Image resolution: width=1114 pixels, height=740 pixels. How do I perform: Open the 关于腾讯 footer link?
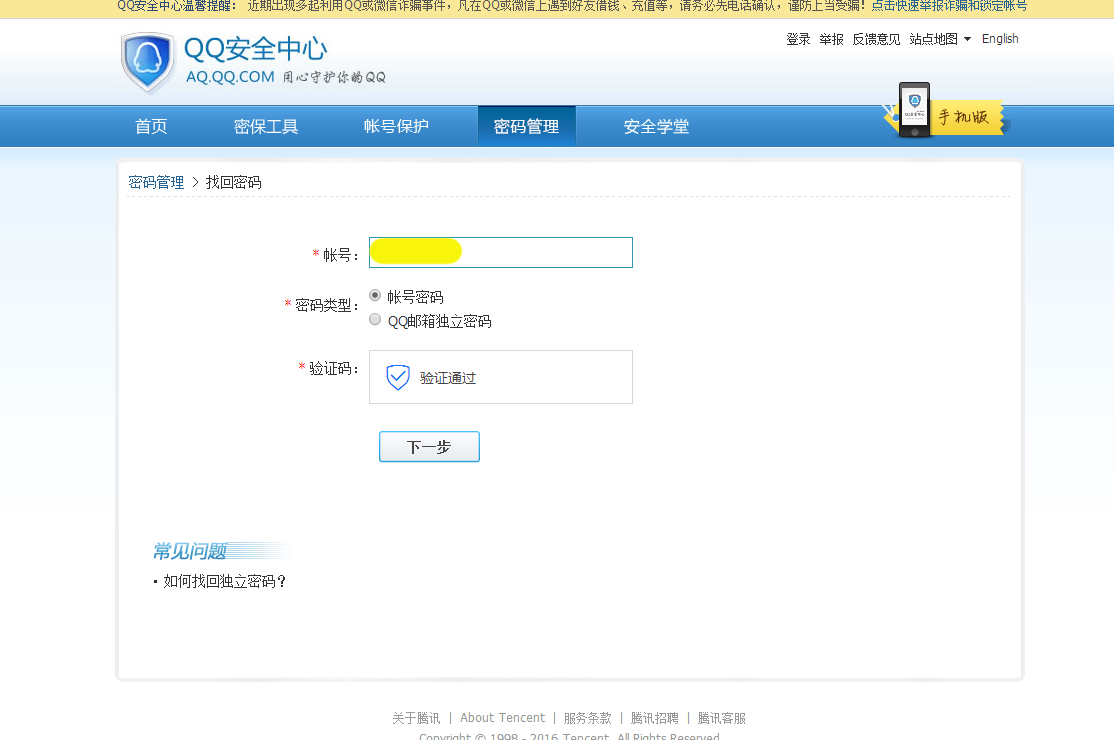[x=416, y=718]
